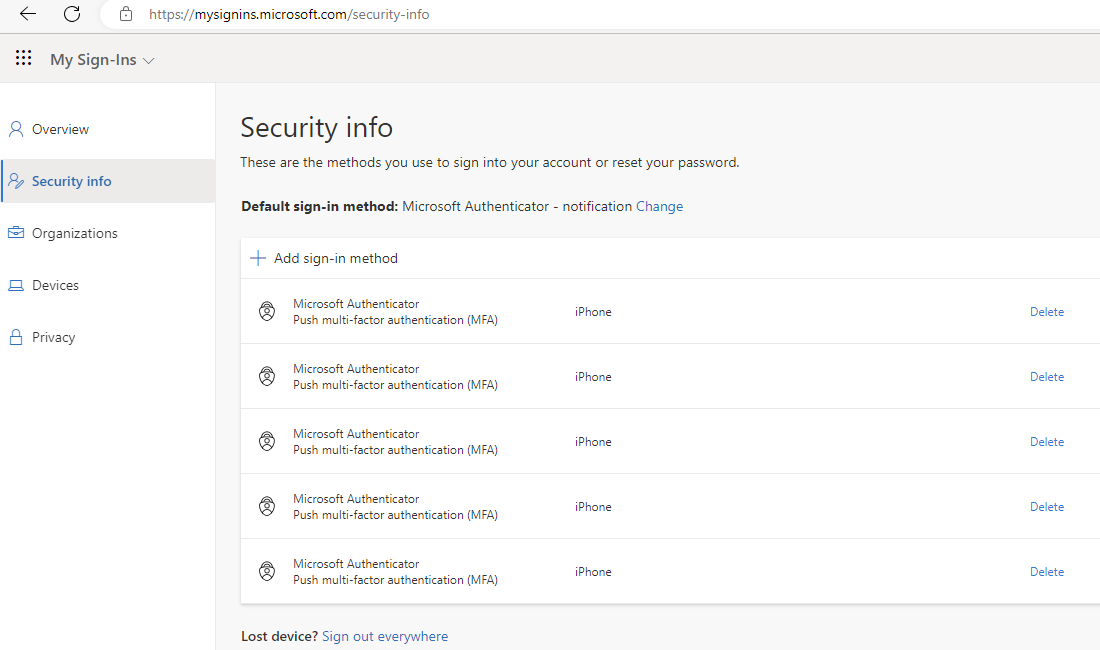Image resolution: width=1100 pixels, height=650 pixels.
Task: Click Authenticator icon in third row
Action: 267,441
